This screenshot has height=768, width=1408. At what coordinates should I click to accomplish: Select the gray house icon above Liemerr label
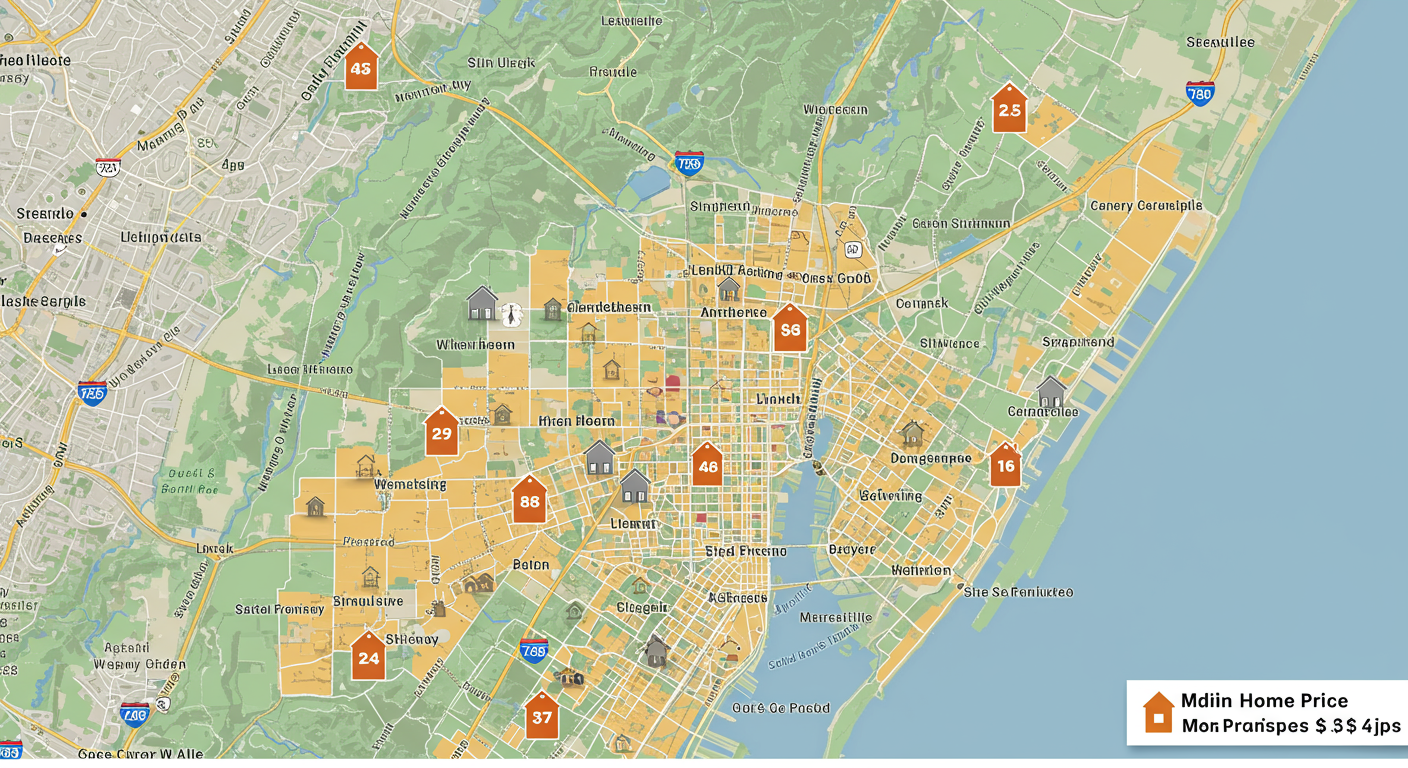tap(635, 487)
